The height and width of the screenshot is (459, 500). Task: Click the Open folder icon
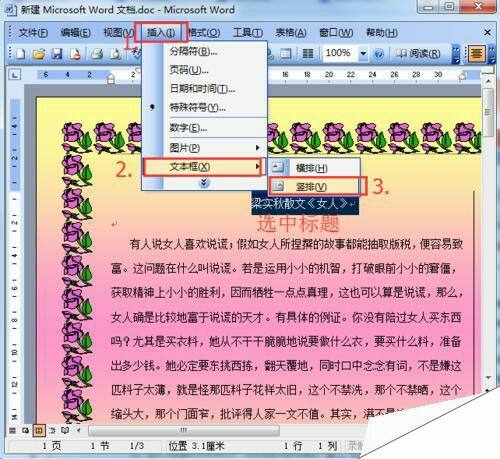(x=39, y=54)
